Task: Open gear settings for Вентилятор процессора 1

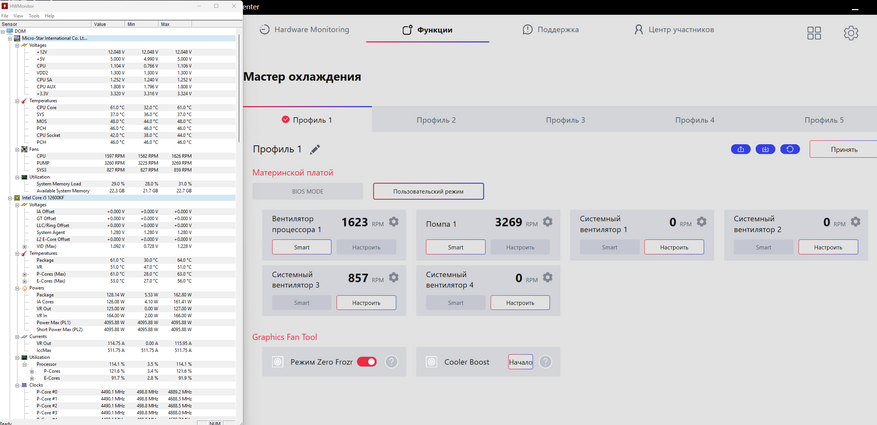Action: tap(394, 222)
